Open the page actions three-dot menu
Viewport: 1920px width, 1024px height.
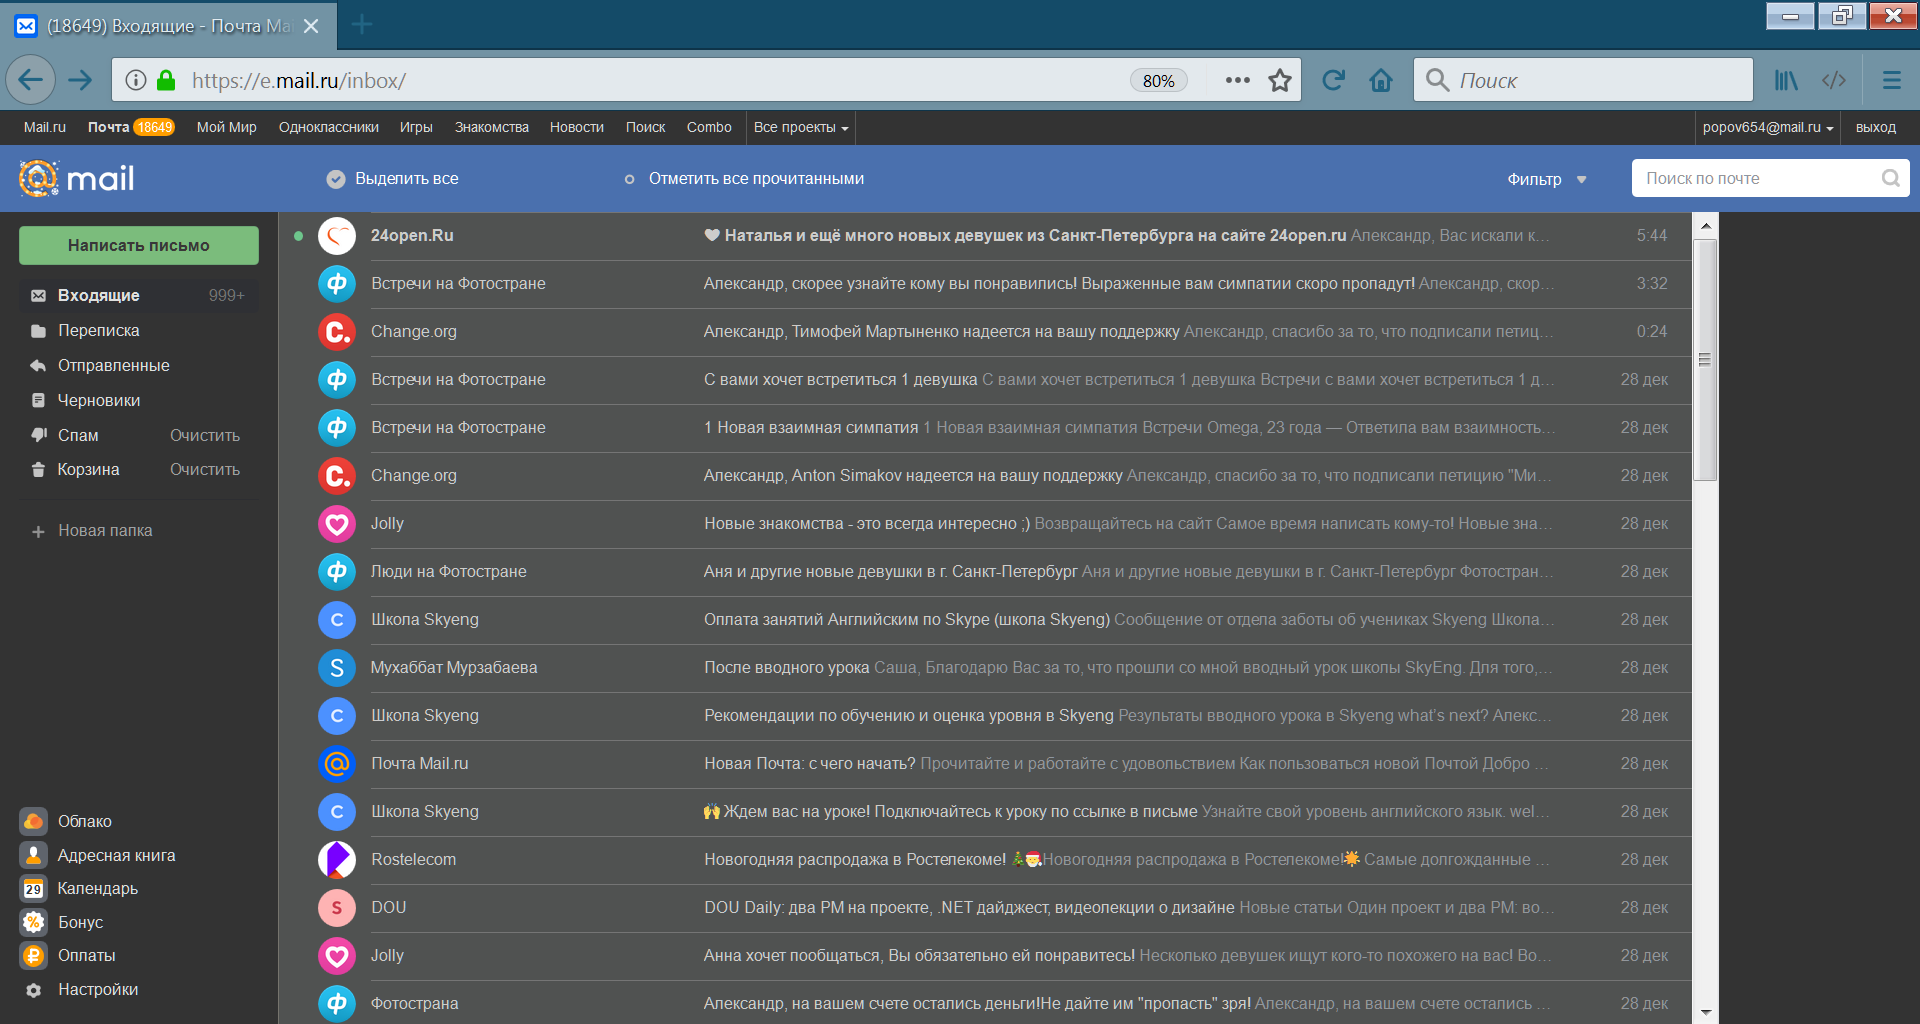(1238, 80)
